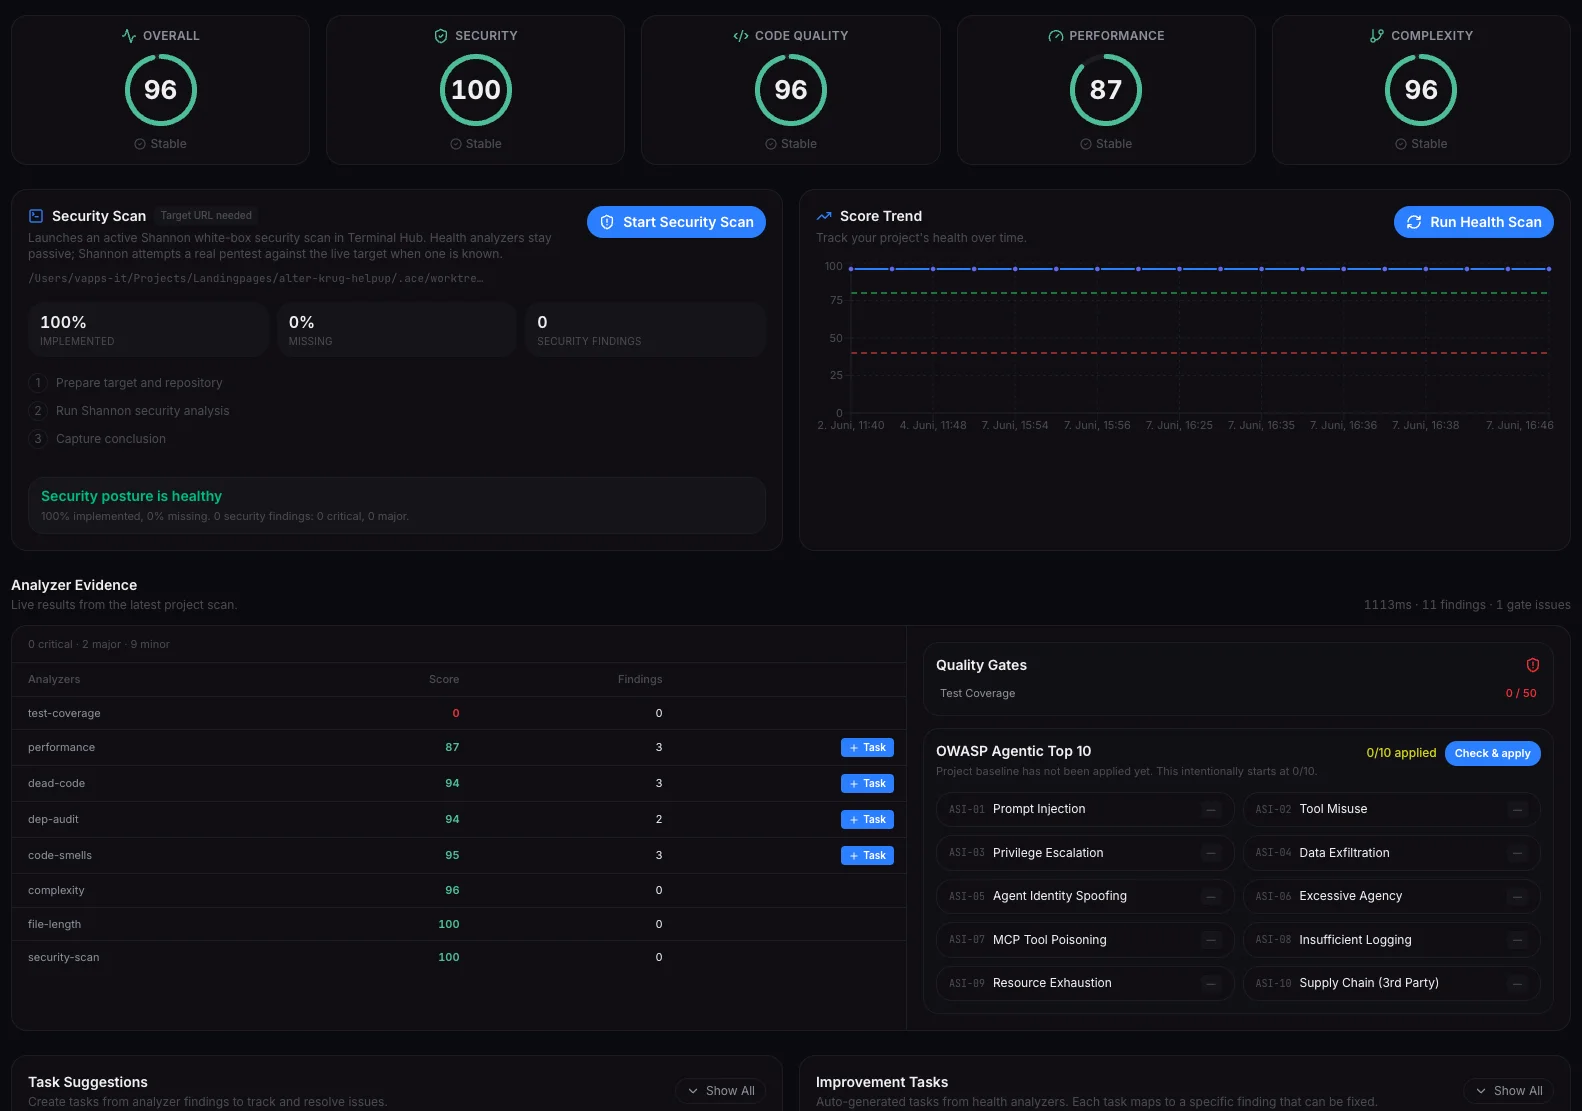Select the security-scan analyzer row

(459, 957)
